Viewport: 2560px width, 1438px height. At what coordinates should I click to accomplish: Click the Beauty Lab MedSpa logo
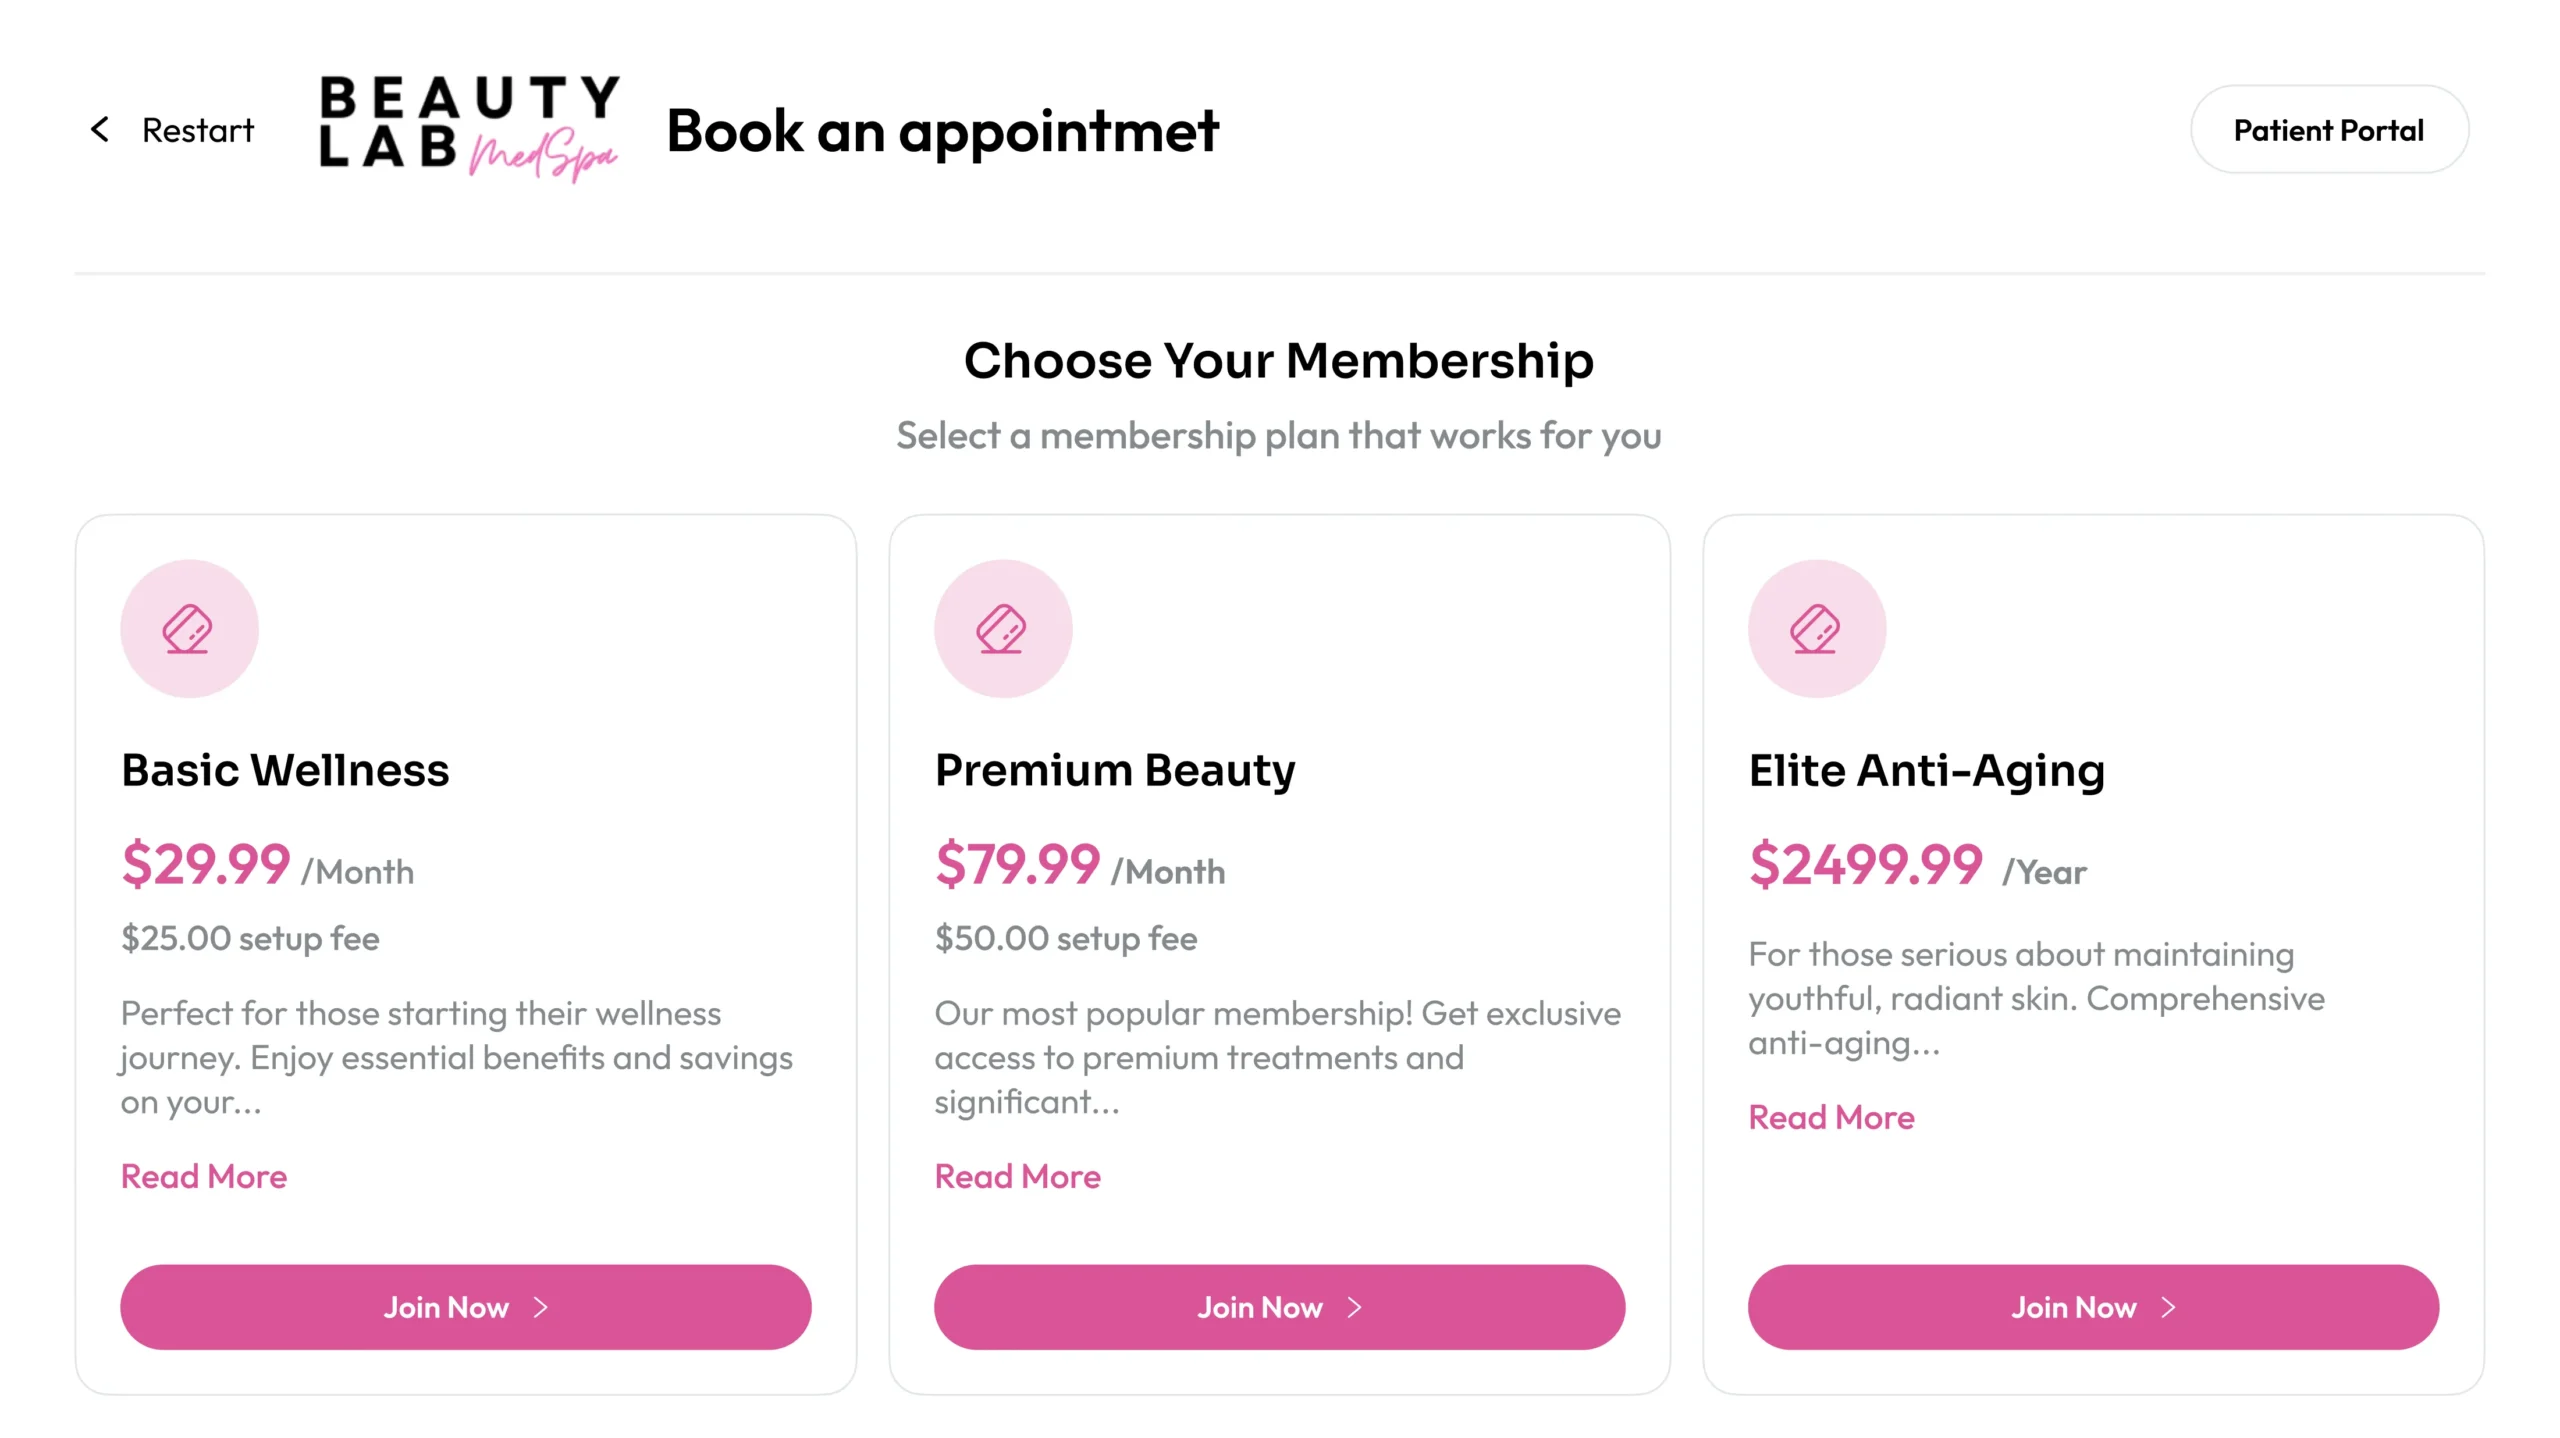tap(469, 129)
